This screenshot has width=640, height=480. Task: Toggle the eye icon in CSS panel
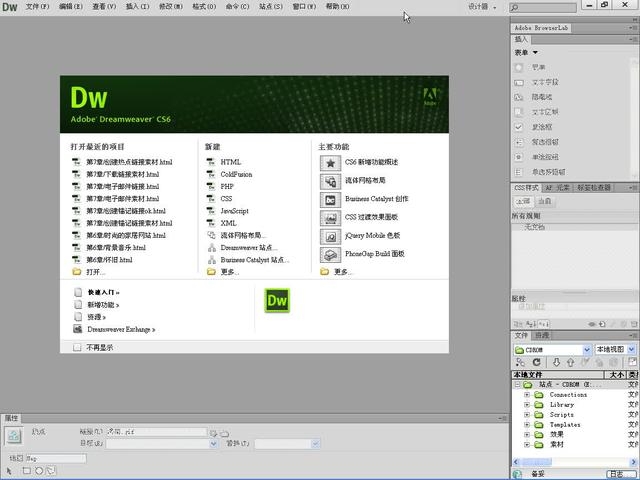tap(592, 324)
